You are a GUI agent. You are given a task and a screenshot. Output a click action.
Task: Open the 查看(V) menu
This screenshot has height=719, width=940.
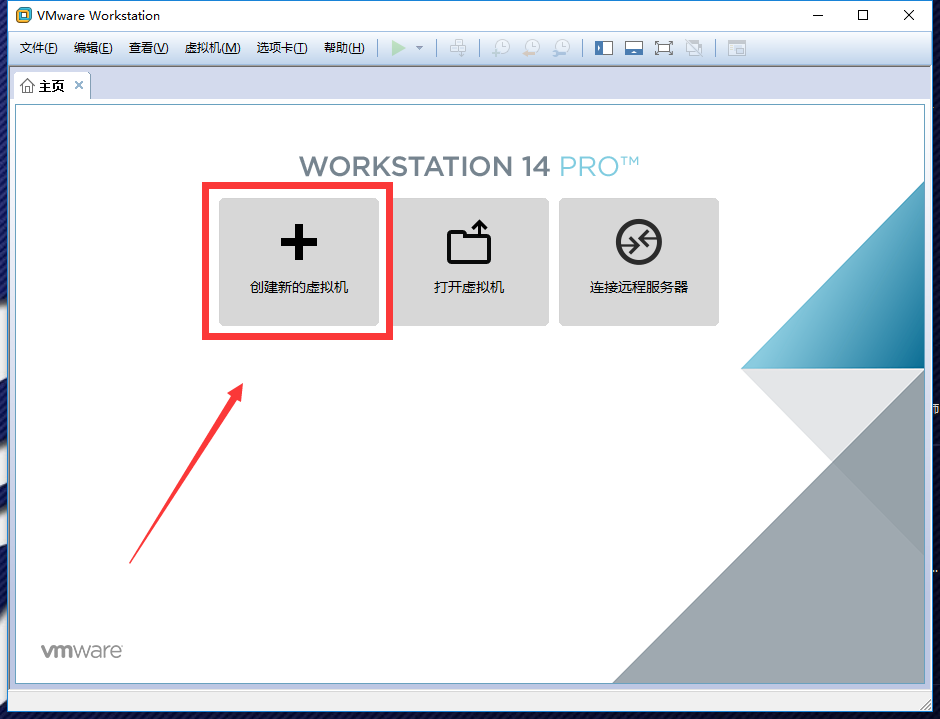[x=148, y=48]
